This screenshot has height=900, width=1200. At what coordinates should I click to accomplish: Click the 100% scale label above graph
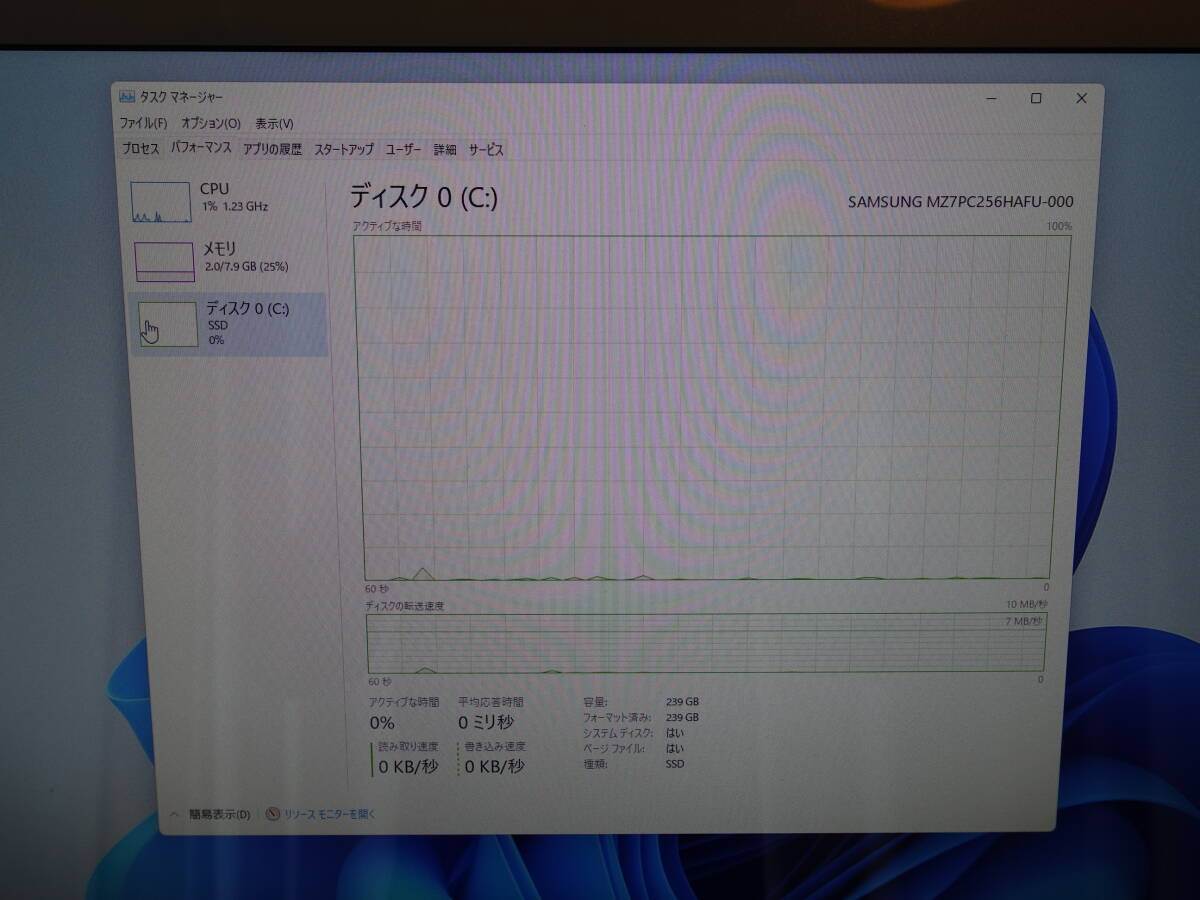pos(1059,227)
